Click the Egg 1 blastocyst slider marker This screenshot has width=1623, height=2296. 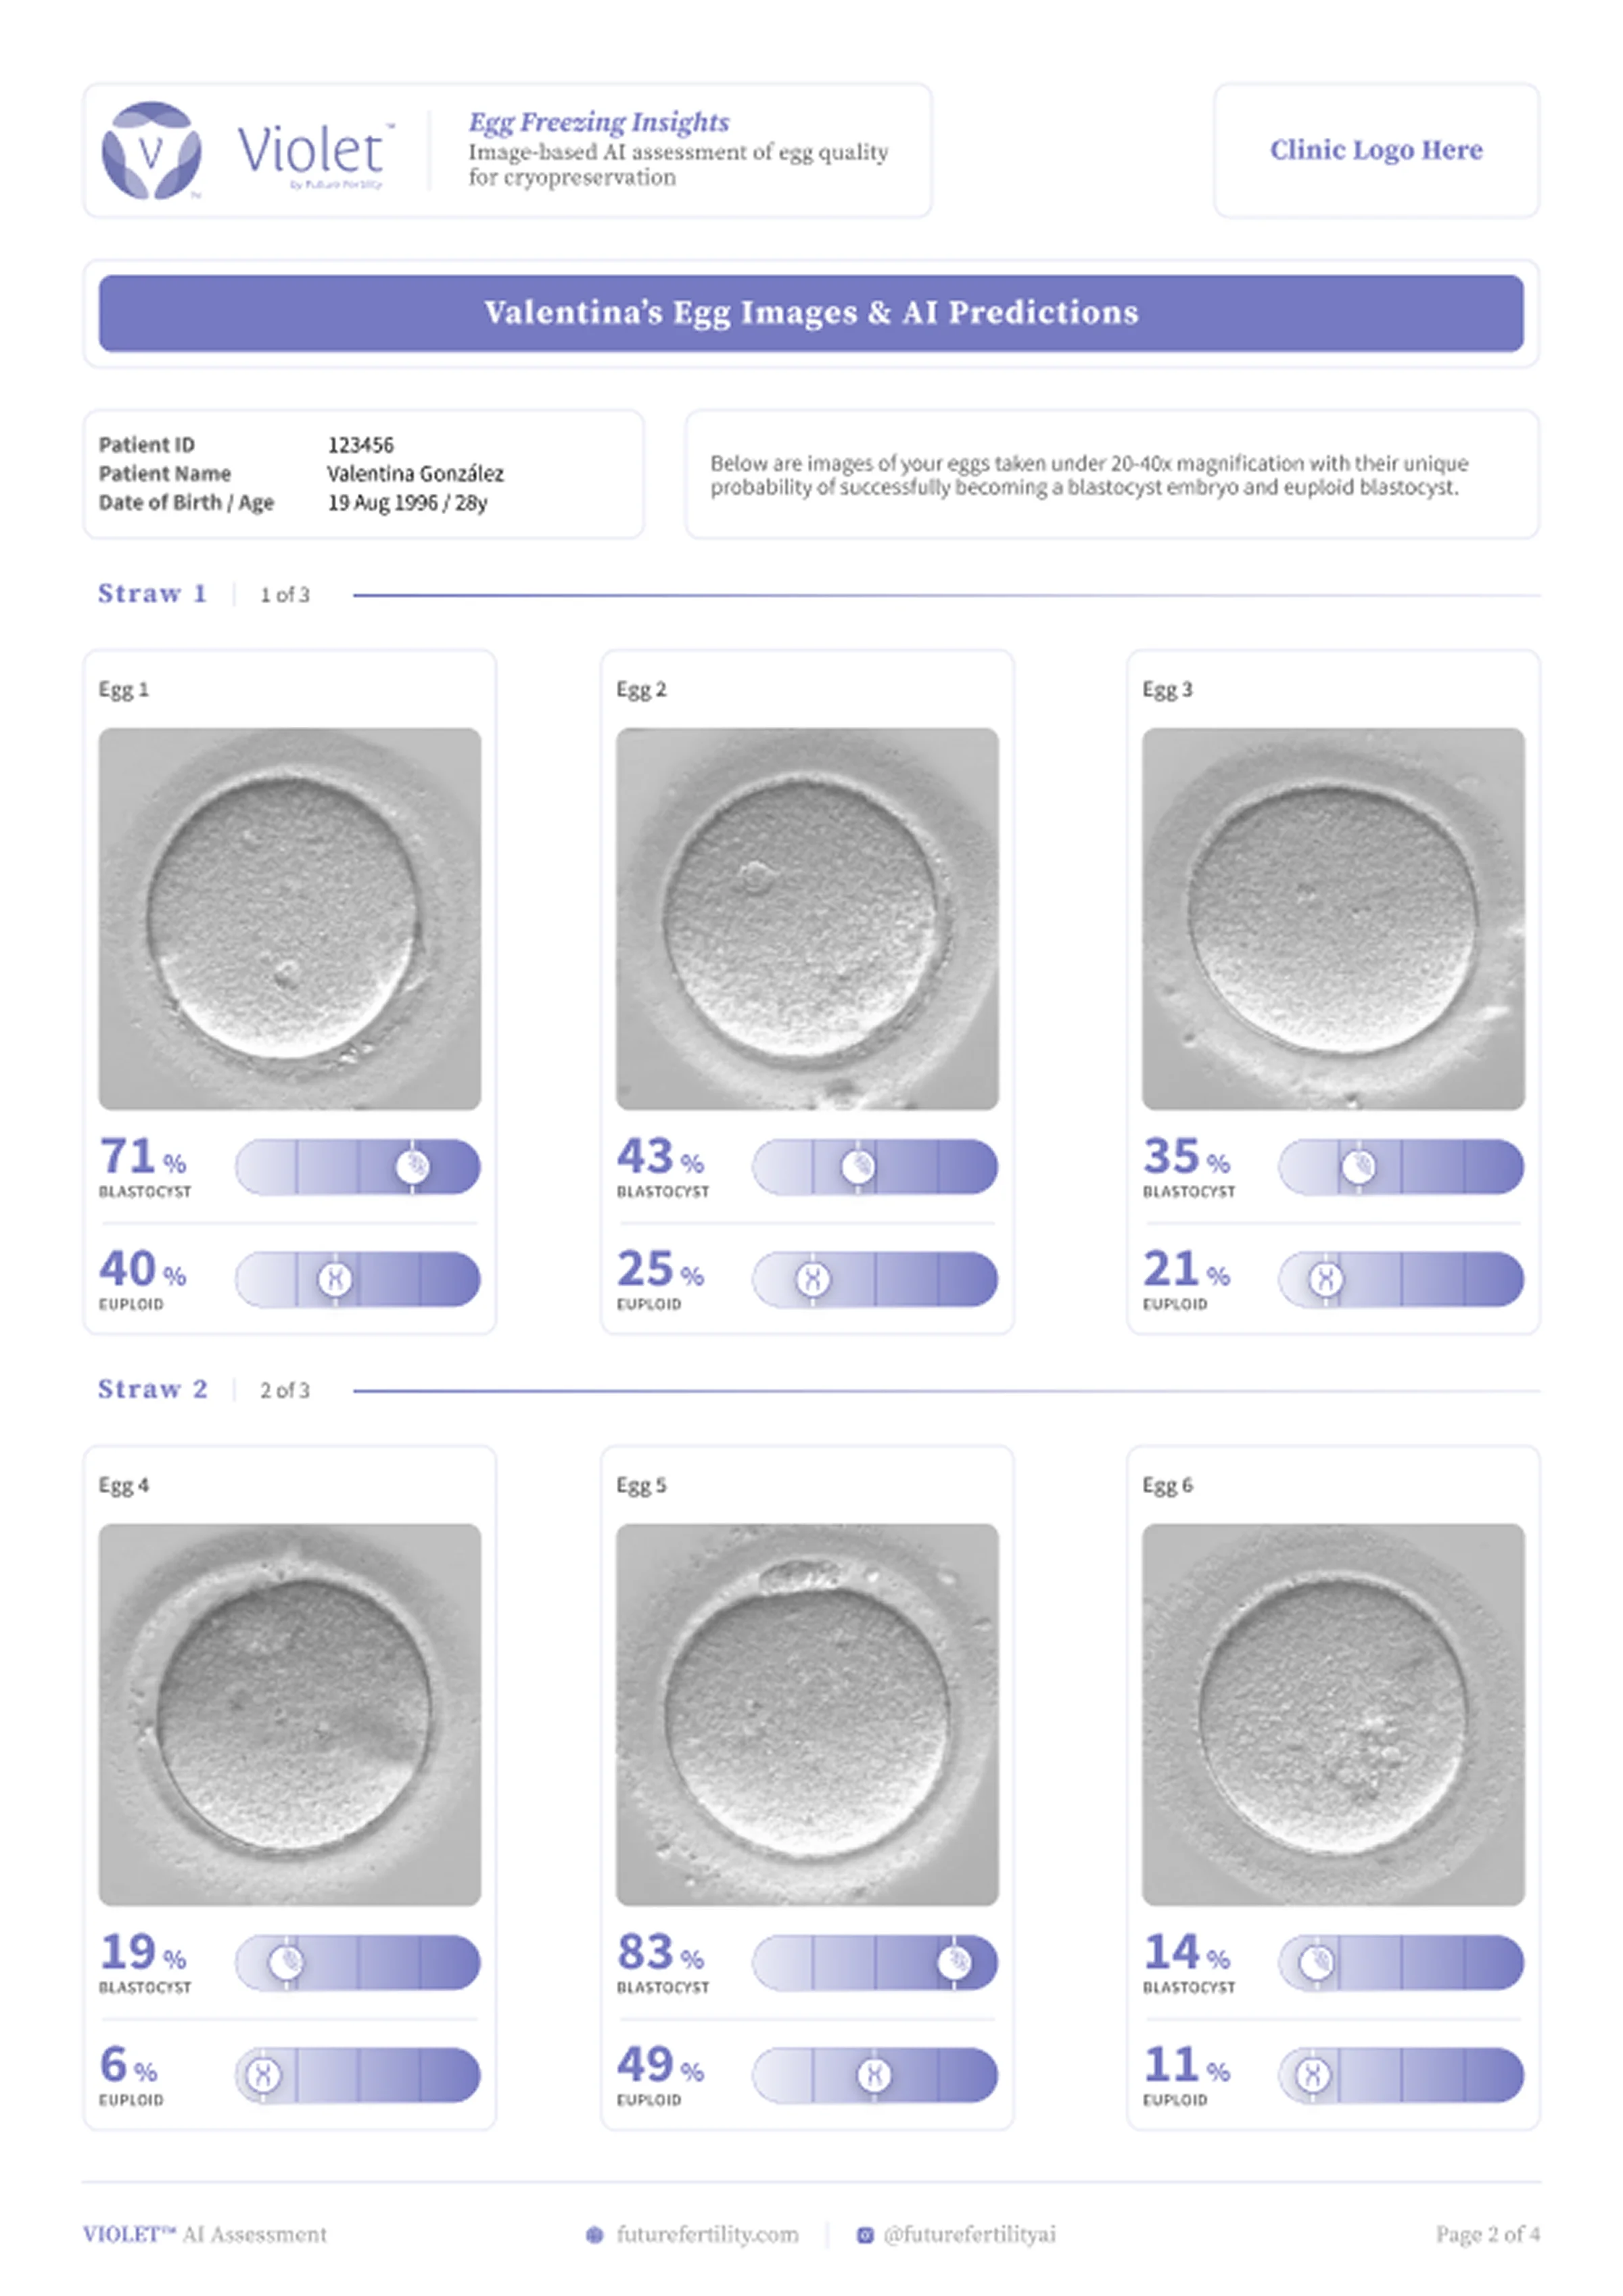tap(412, 1166)
